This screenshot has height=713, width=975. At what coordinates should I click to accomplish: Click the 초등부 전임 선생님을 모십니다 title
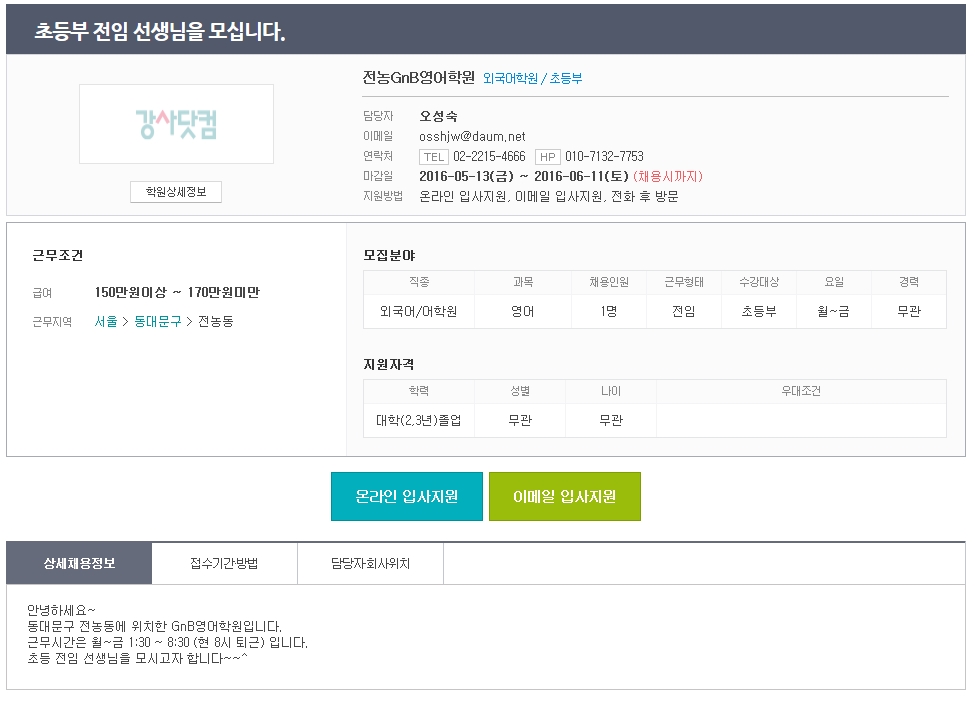(160, 31)
